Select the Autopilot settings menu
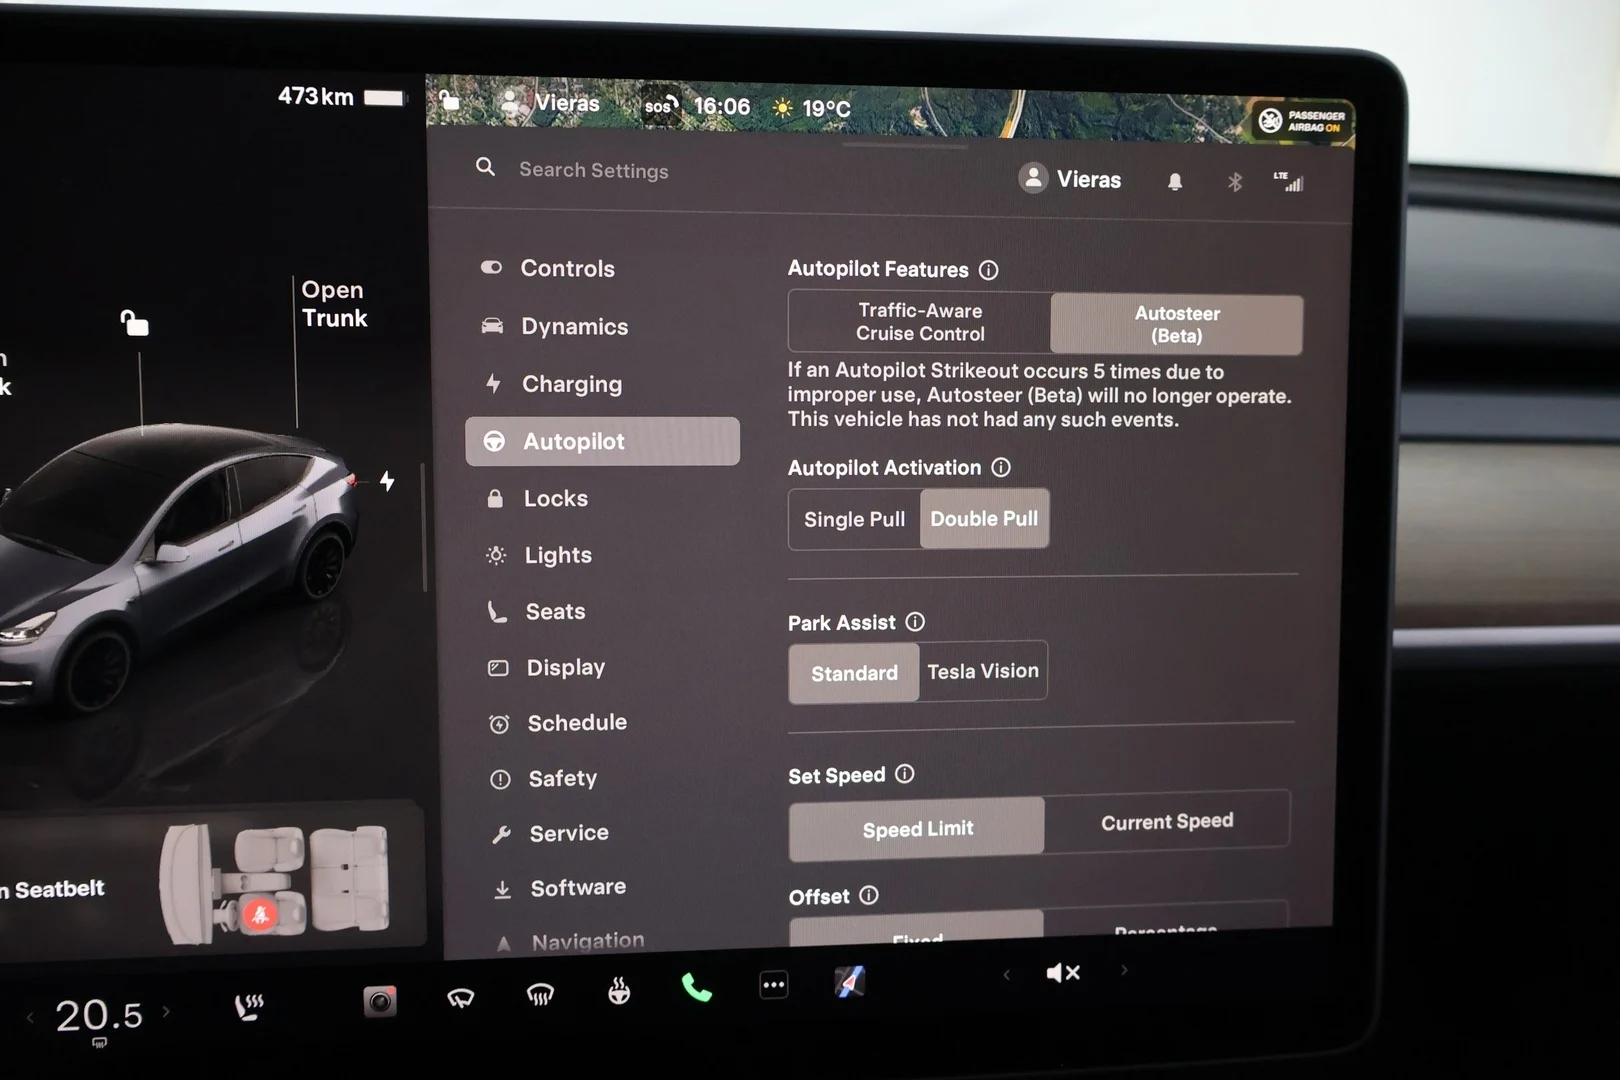 pos(602,441)
